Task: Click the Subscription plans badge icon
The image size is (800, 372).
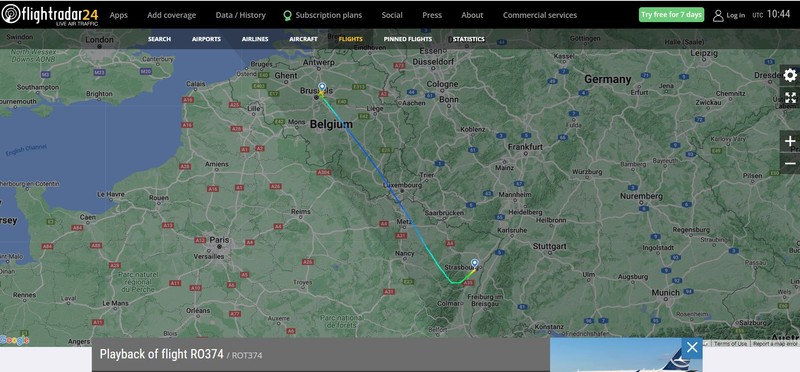Action: (287, 16)
